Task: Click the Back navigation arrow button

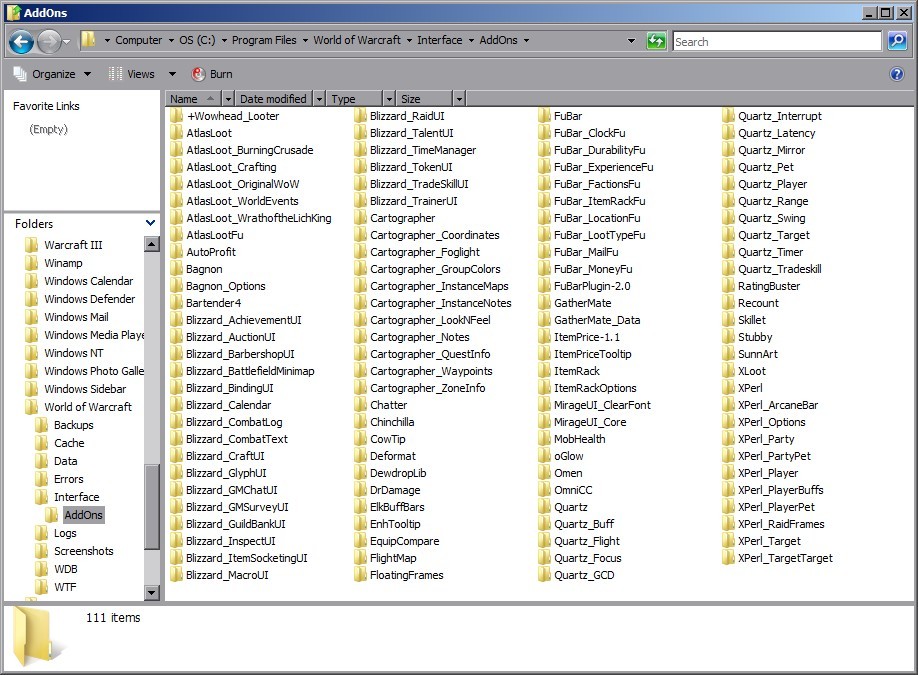Action: click(22, 41)
